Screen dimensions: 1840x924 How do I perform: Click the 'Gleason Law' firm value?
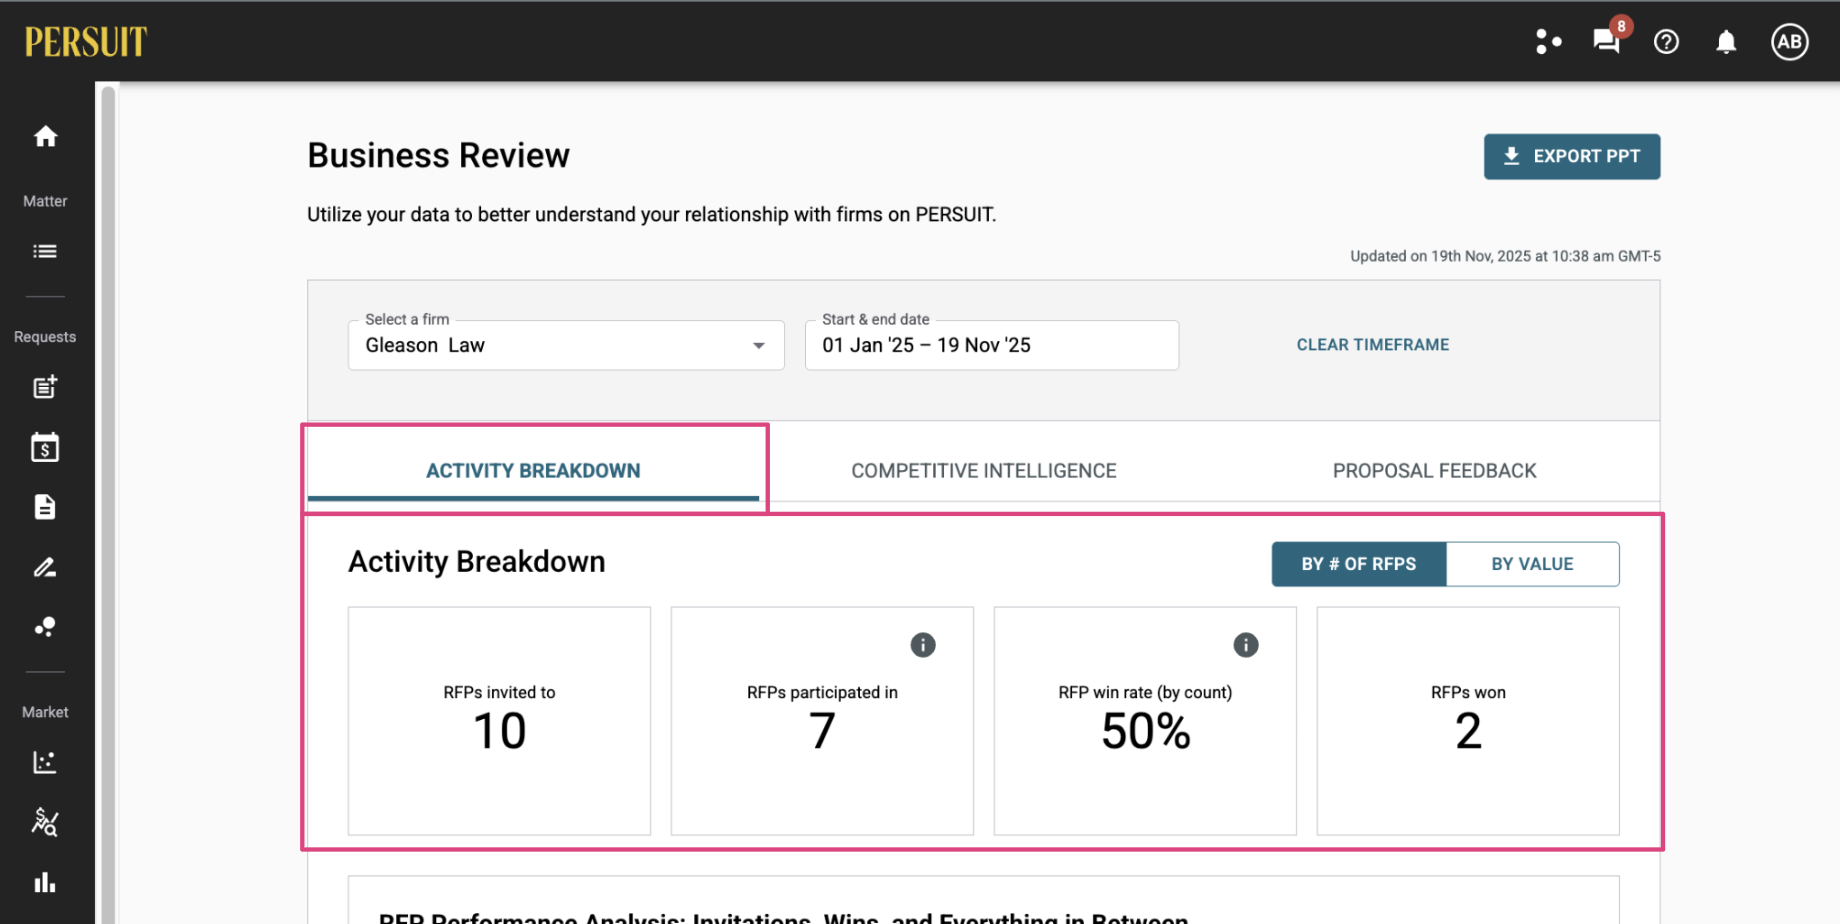tap(425, 345)
